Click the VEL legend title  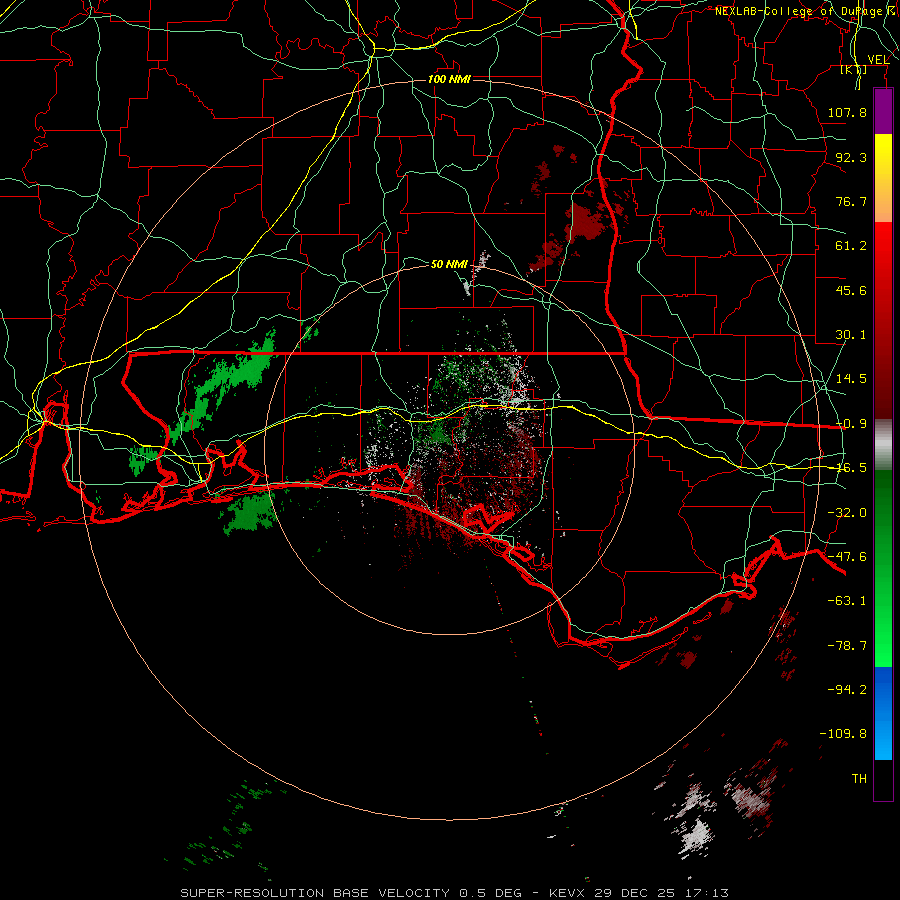point(878,59)
